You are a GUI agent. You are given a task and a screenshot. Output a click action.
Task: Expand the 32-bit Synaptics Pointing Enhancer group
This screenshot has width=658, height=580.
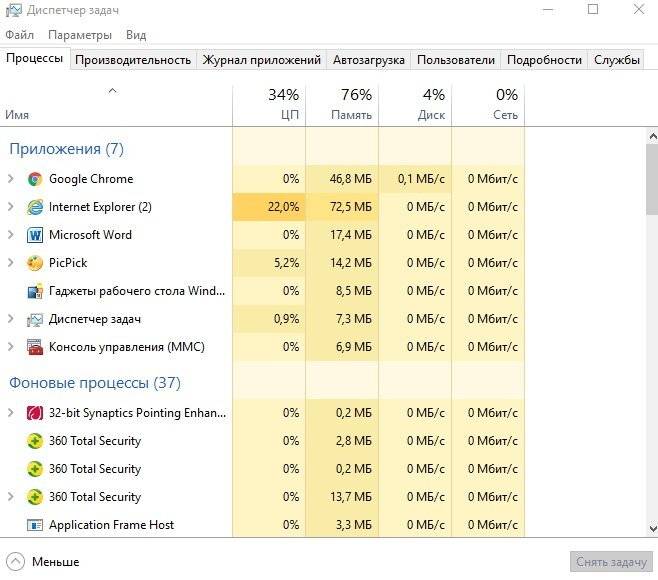[10, 413]
